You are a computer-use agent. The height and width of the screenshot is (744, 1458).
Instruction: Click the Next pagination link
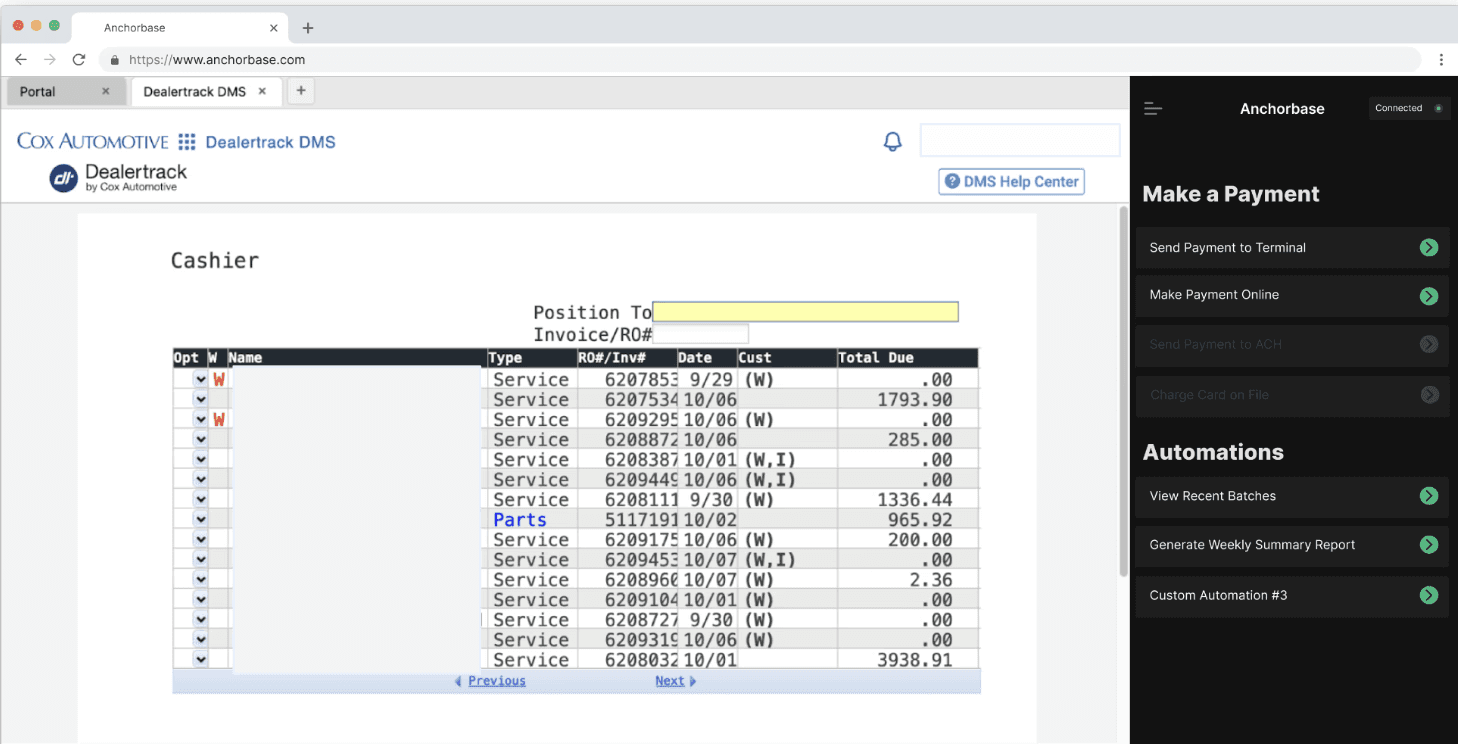click(668, 680)
